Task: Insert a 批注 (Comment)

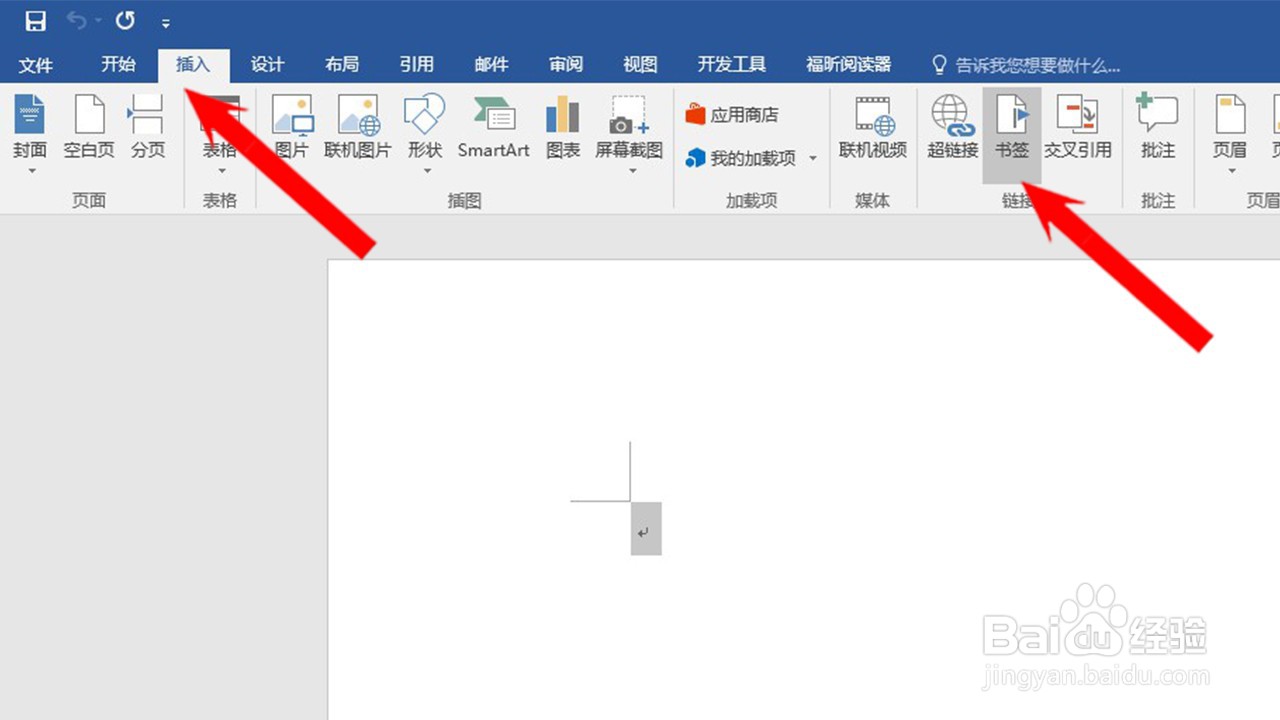Action: 1158,126
